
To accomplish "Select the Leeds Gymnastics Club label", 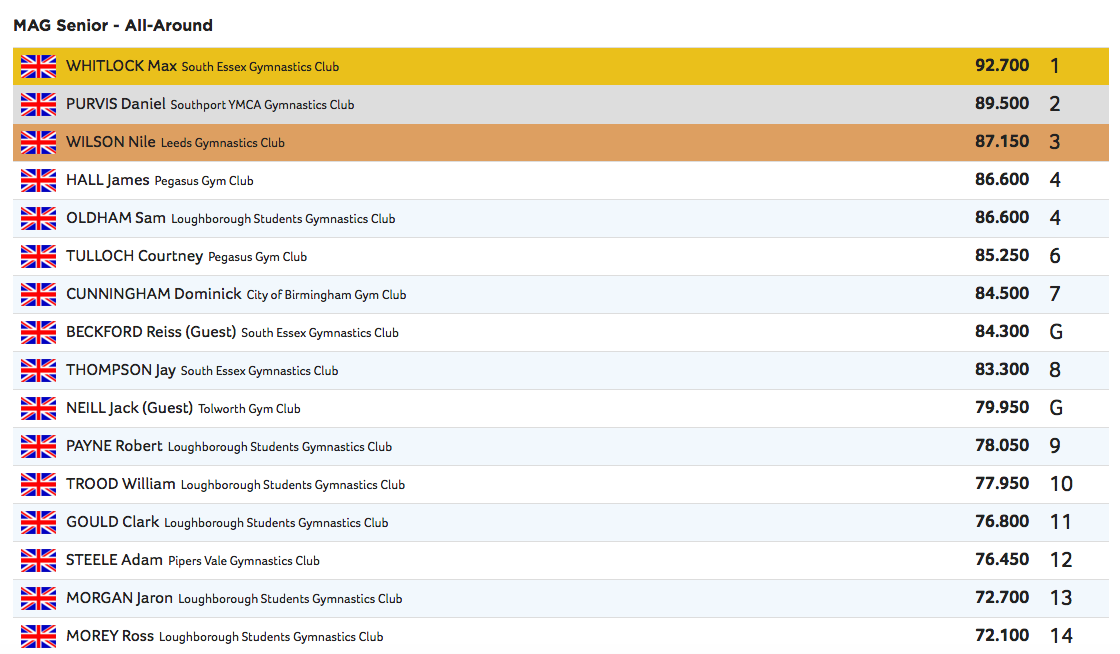I will (222, 143).
